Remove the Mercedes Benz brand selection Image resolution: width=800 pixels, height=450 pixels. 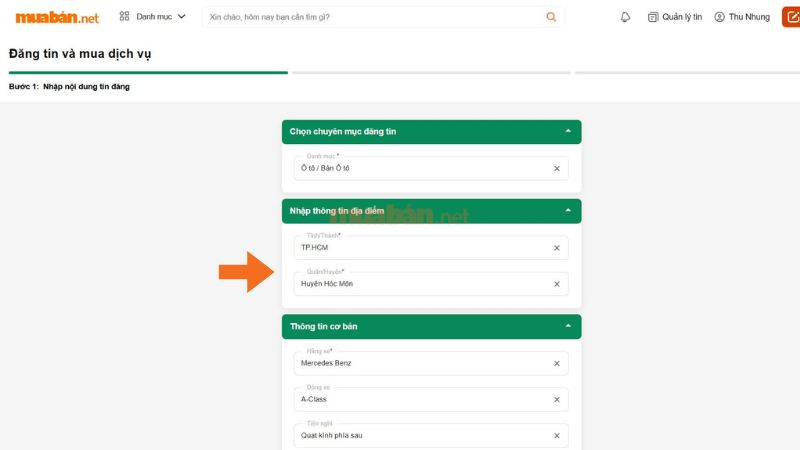click(x=557, y=363)
